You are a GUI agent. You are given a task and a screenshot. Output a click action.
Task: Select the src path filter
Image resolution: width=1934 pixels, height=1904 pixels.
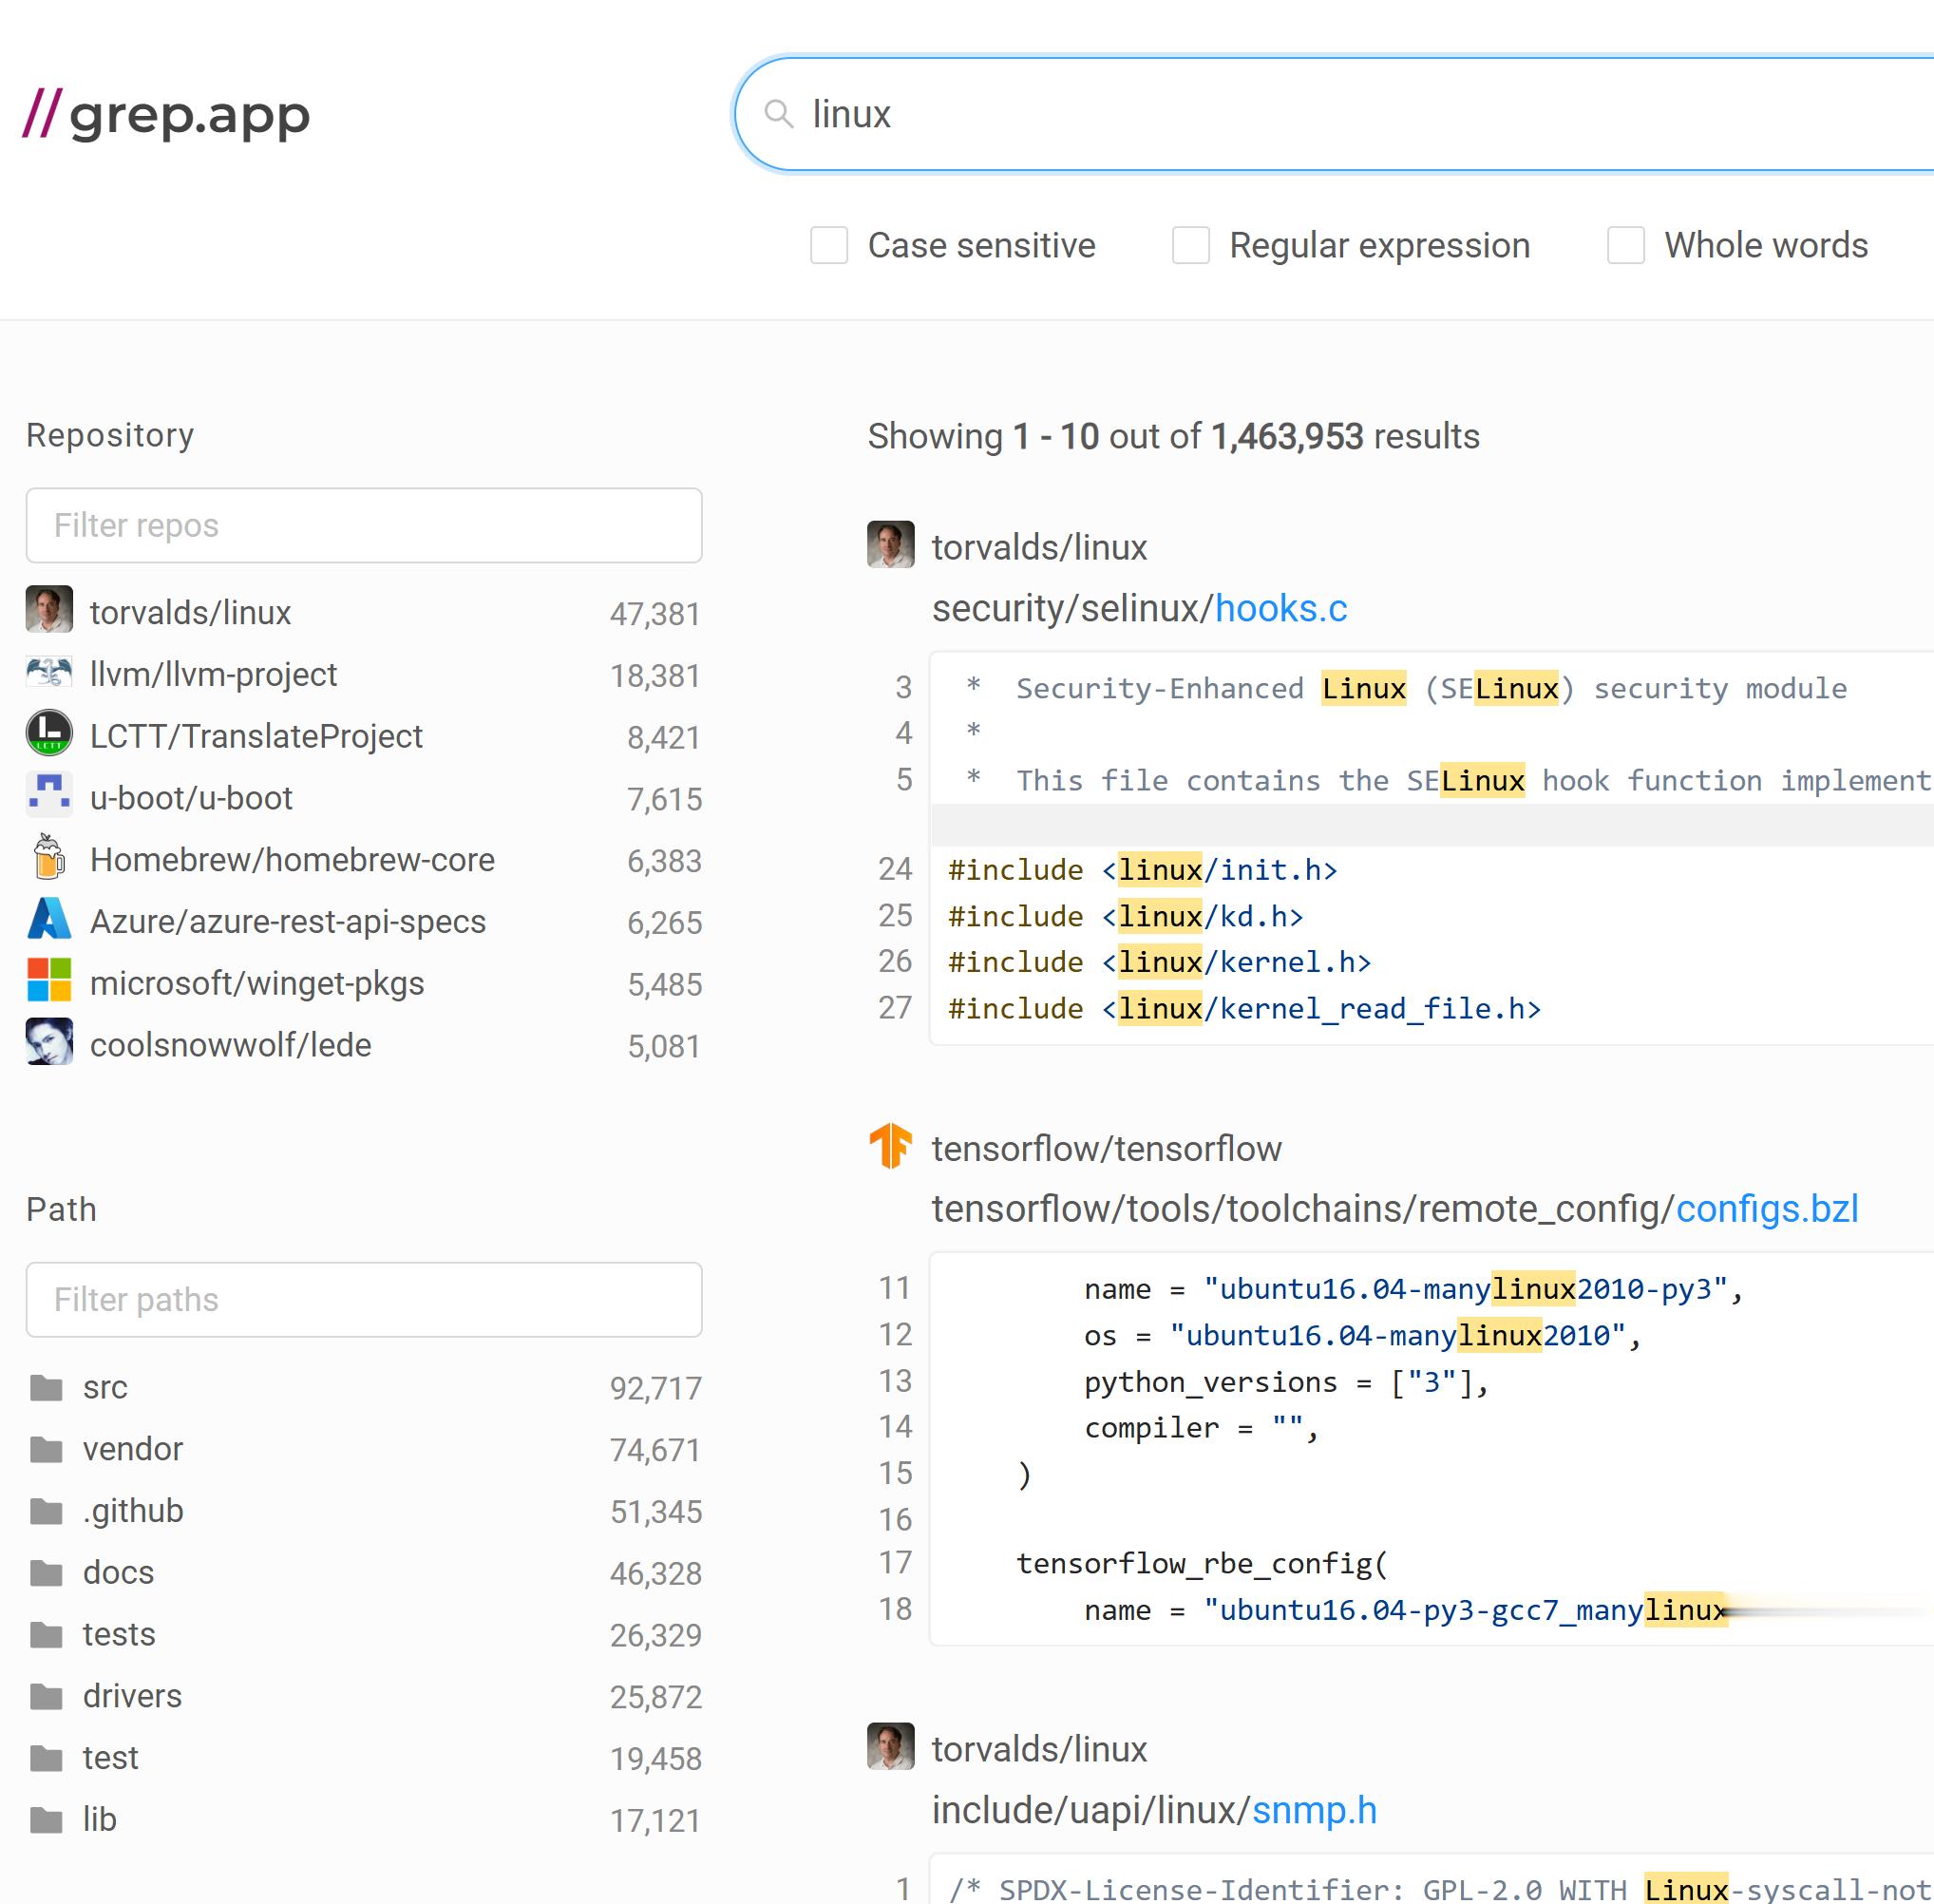click(x=364, y=1387)
